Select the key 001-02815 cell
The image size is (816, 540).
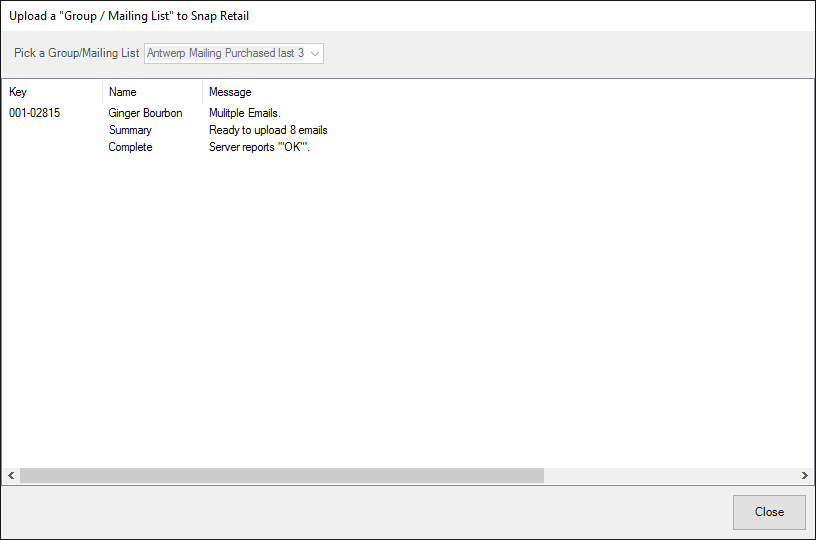coord(34,113)
